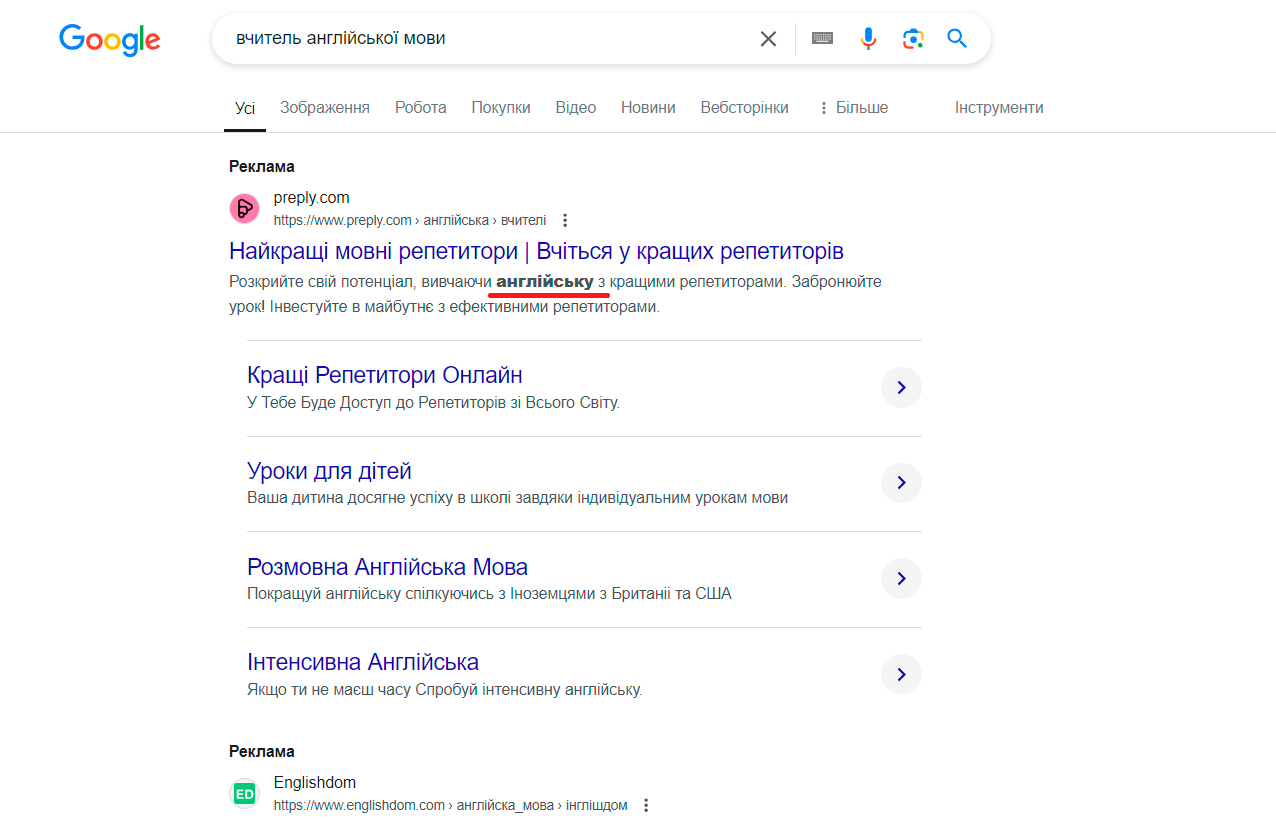Click the Englishdom green ED favicon

coord(244,794)
